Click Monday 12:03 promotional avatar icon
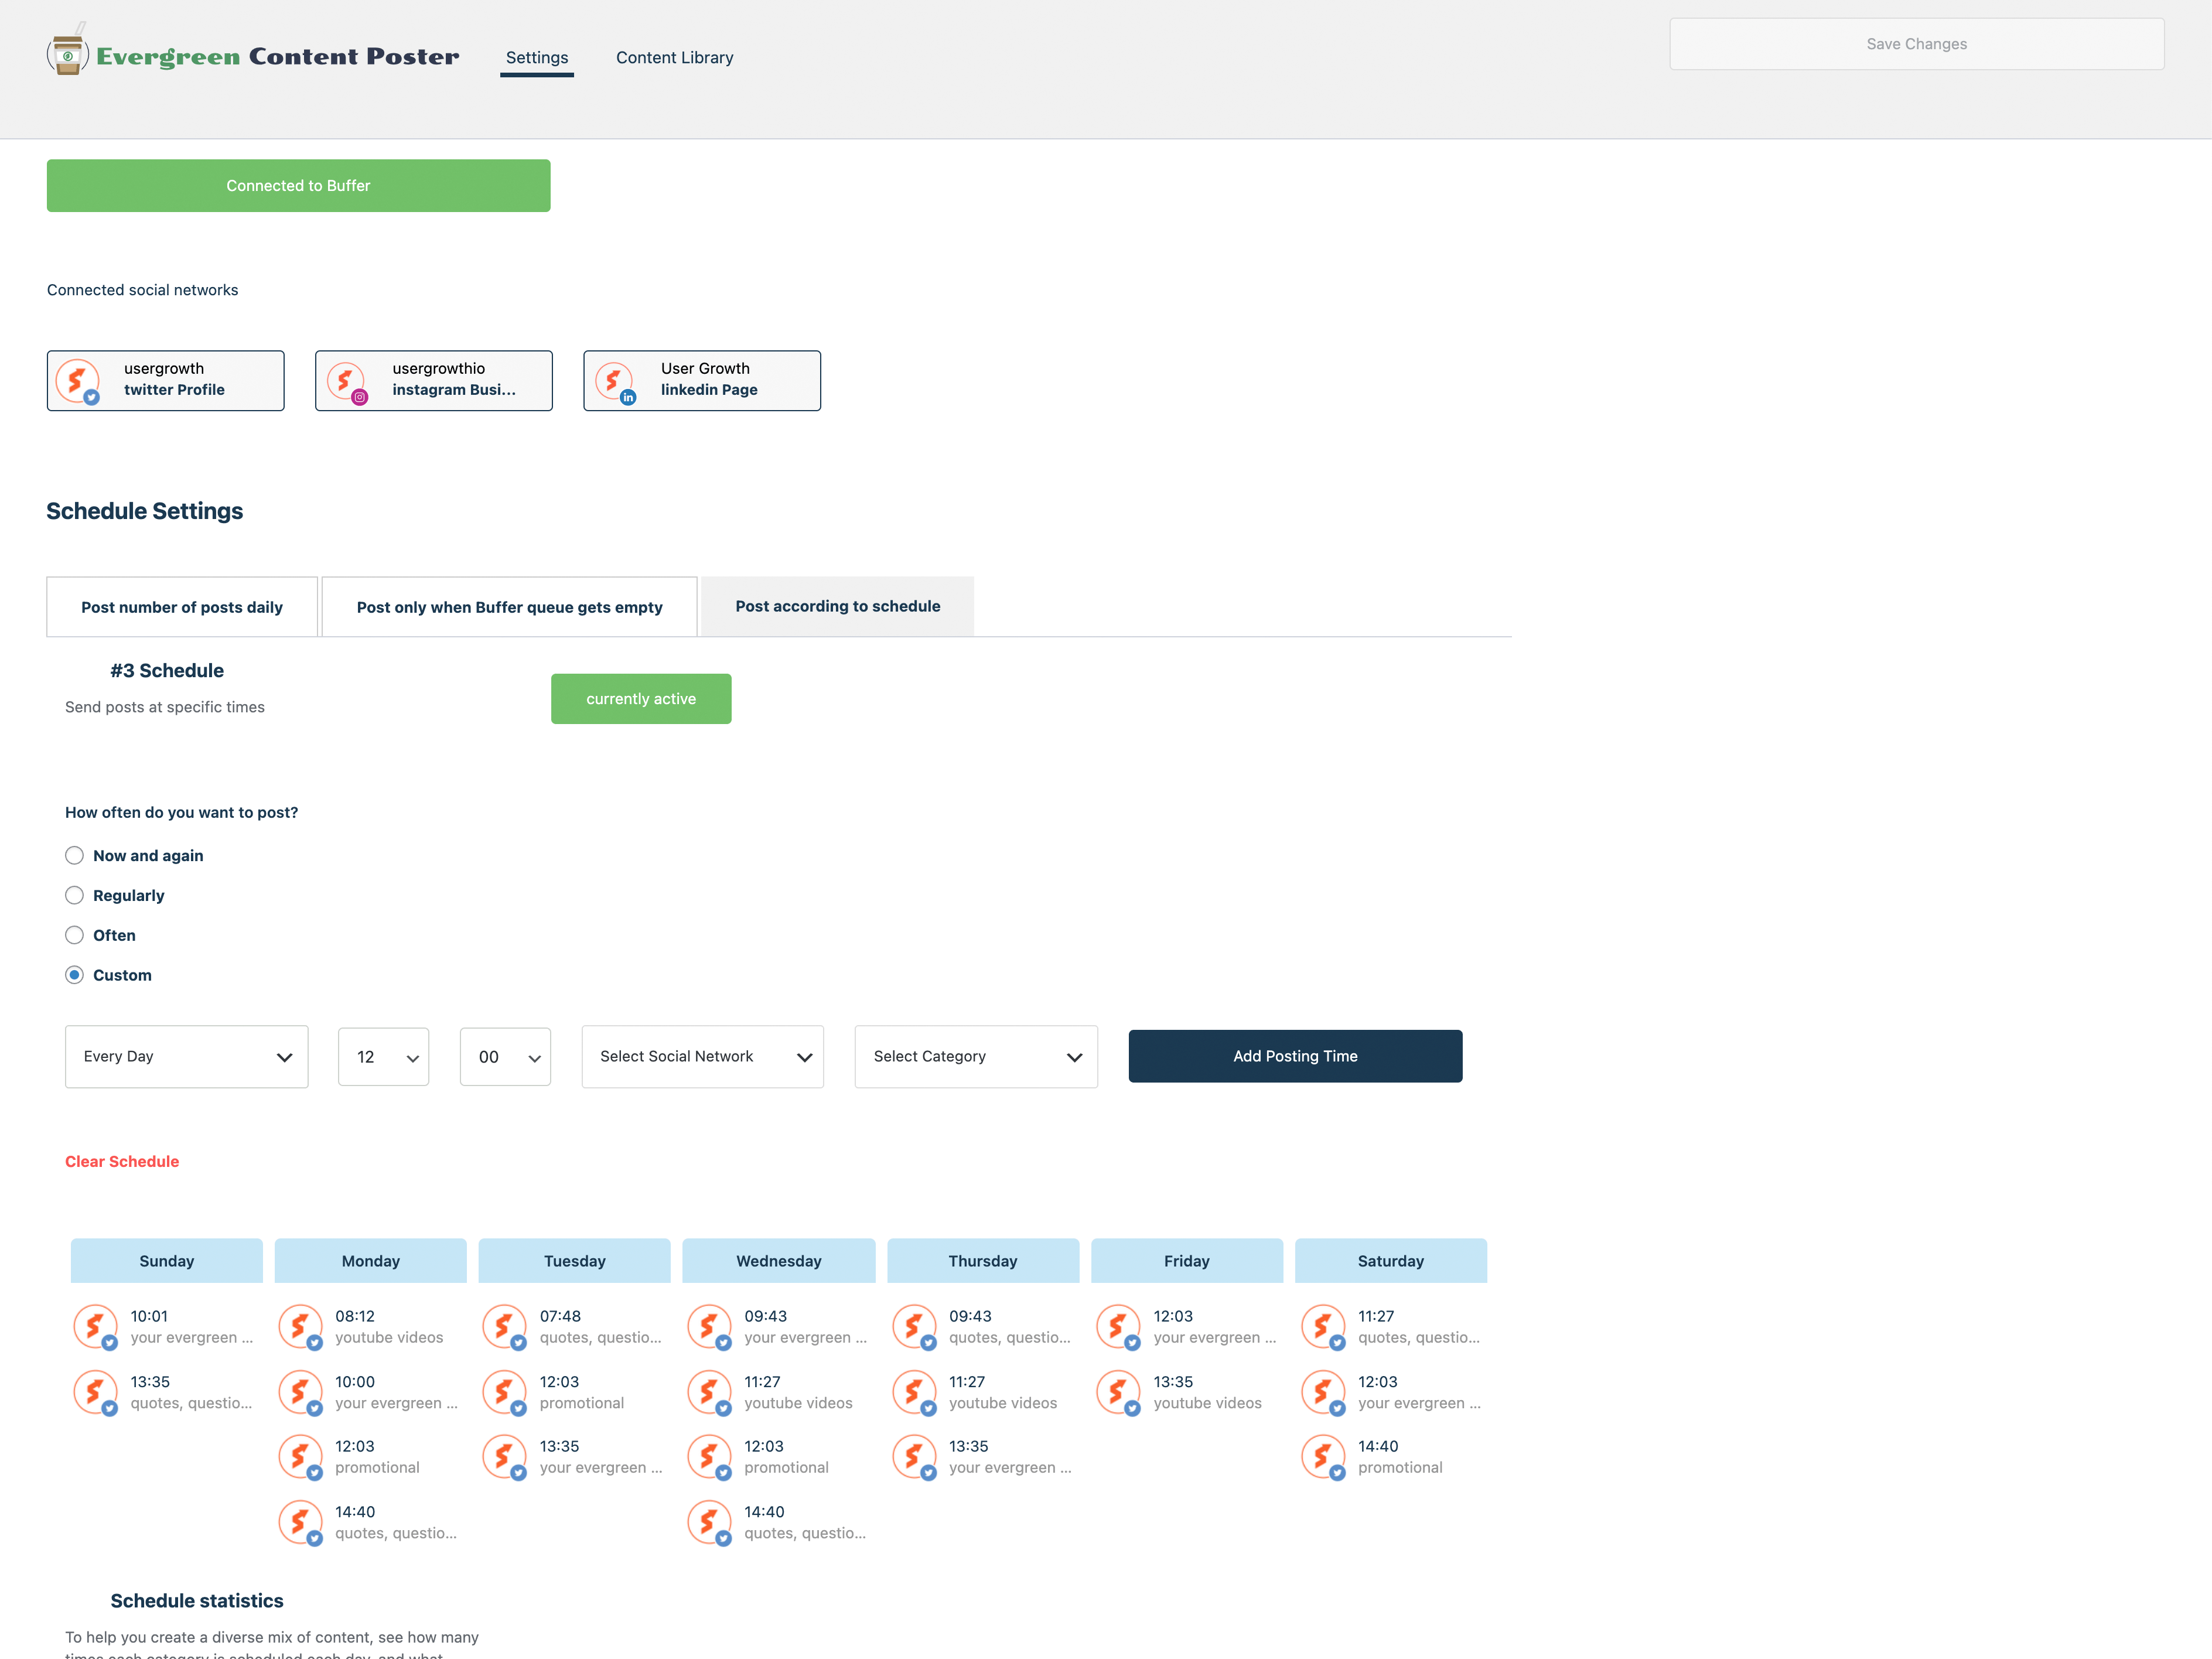2212x1659 pixels. 300,1457
